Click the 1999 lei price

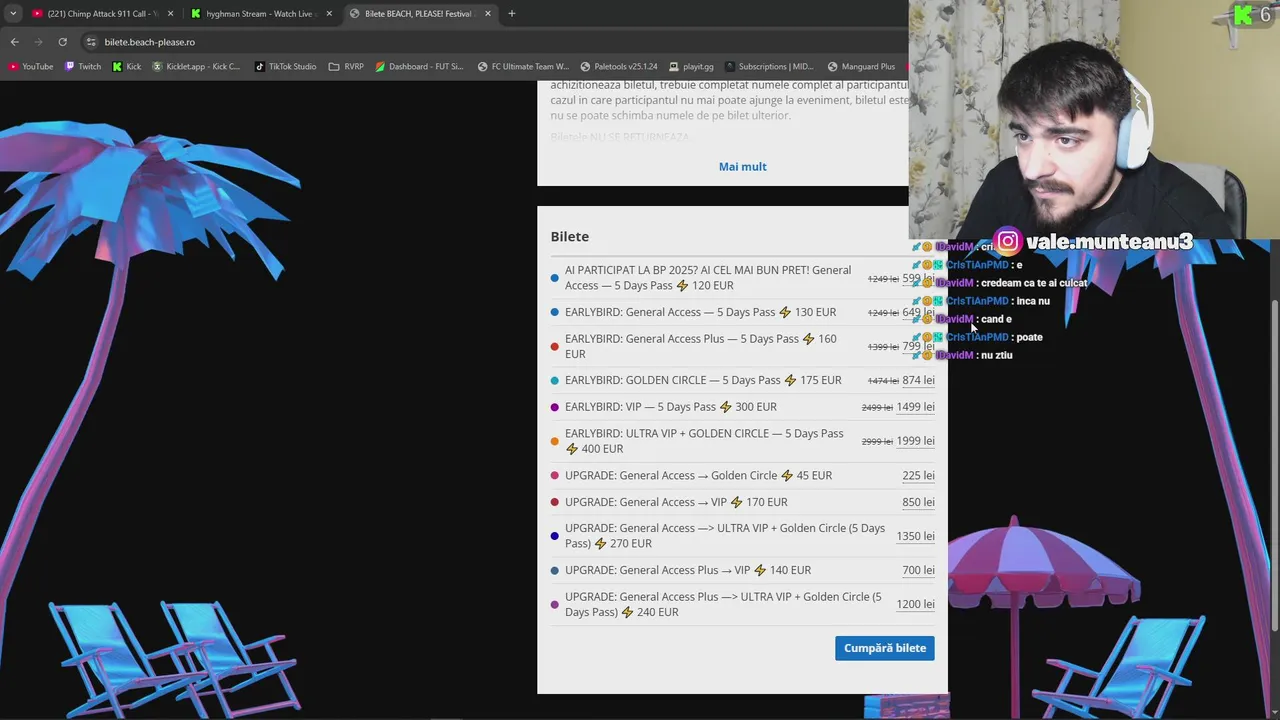point(915,441)
